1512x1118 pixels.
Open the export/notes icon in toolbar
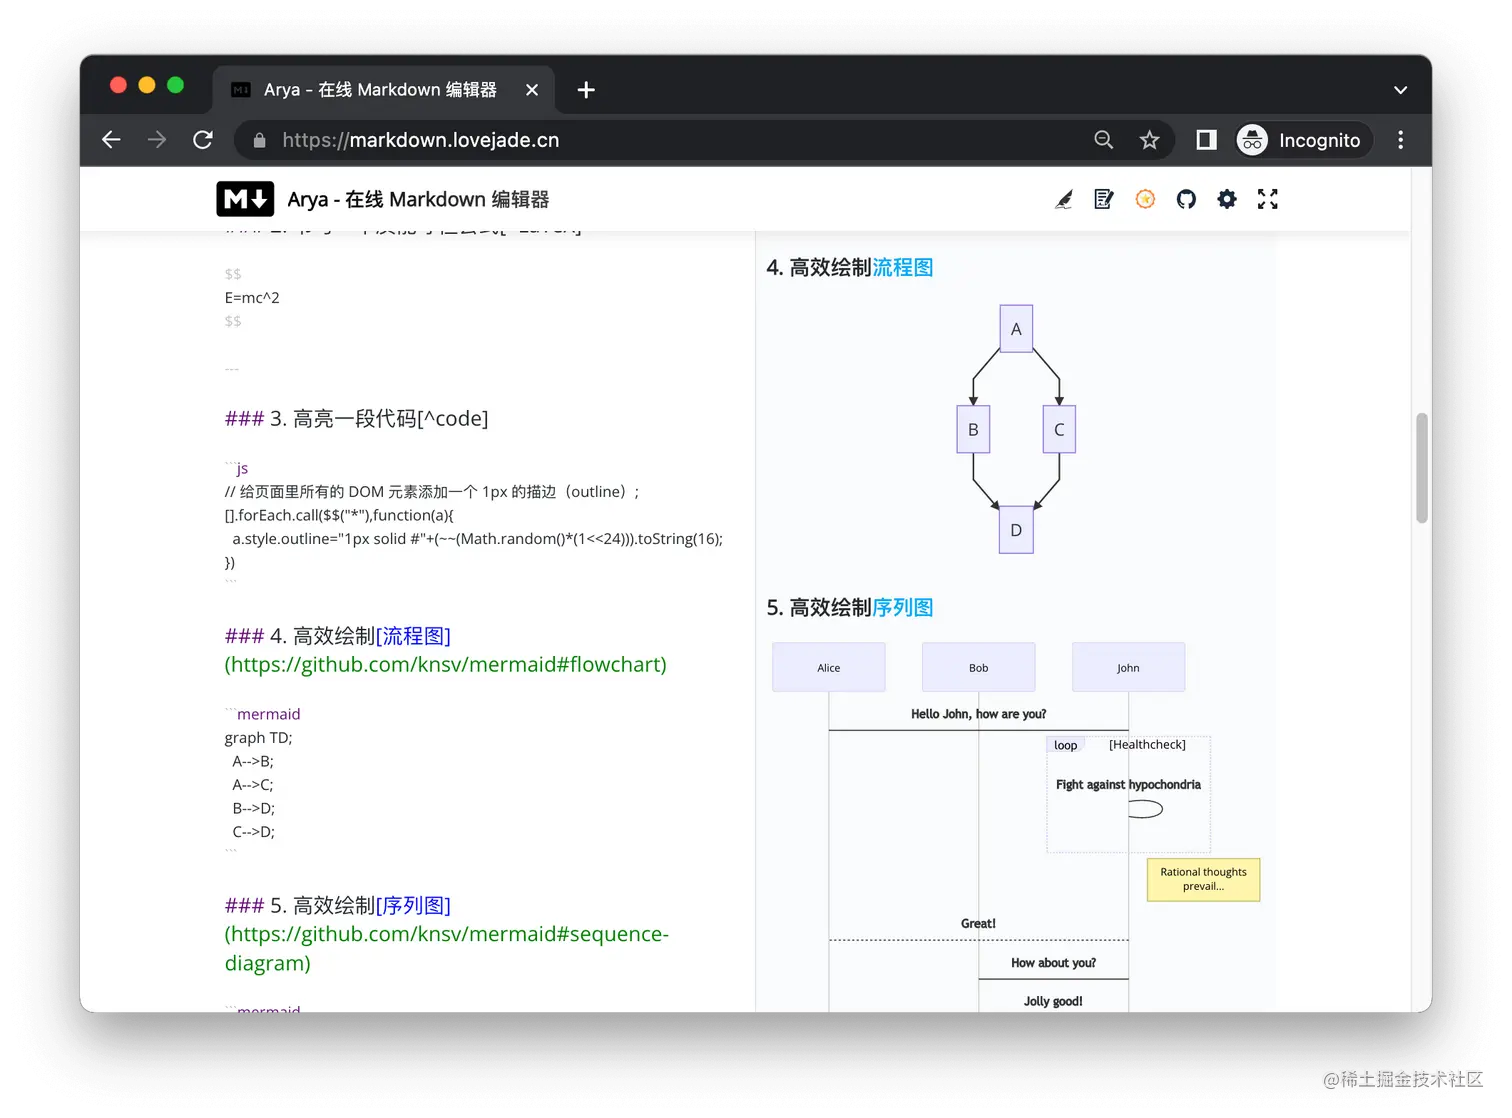tap(1103, 199)
